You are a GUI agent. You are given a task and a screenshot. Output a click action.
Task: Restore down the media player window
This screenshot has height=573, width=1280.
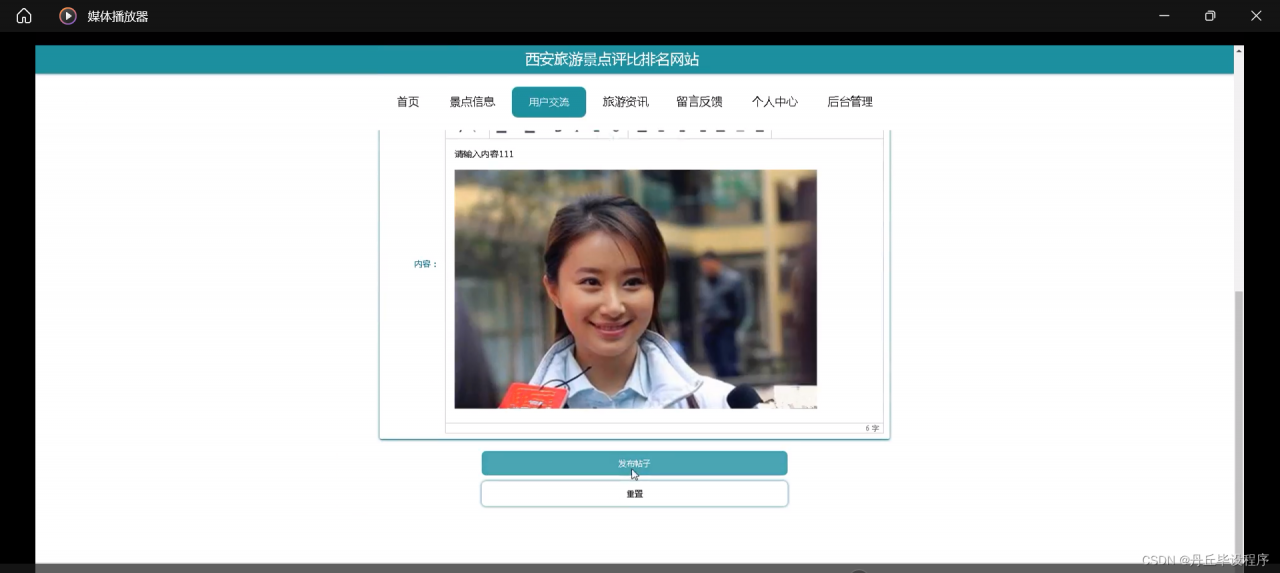[1210, 16]
